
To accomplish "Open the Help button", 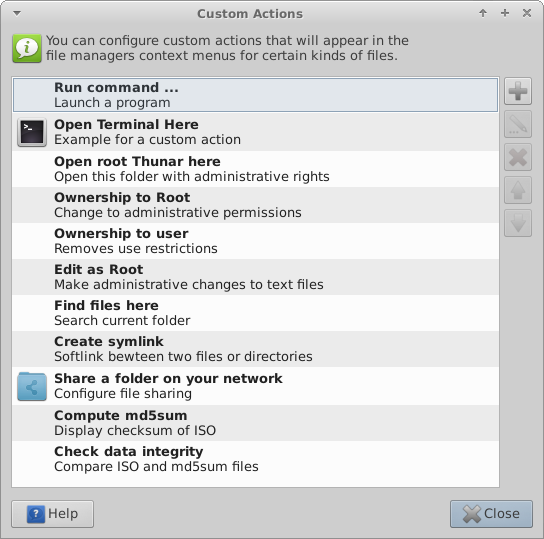I will pyautogui.click(x=52, y=514).
